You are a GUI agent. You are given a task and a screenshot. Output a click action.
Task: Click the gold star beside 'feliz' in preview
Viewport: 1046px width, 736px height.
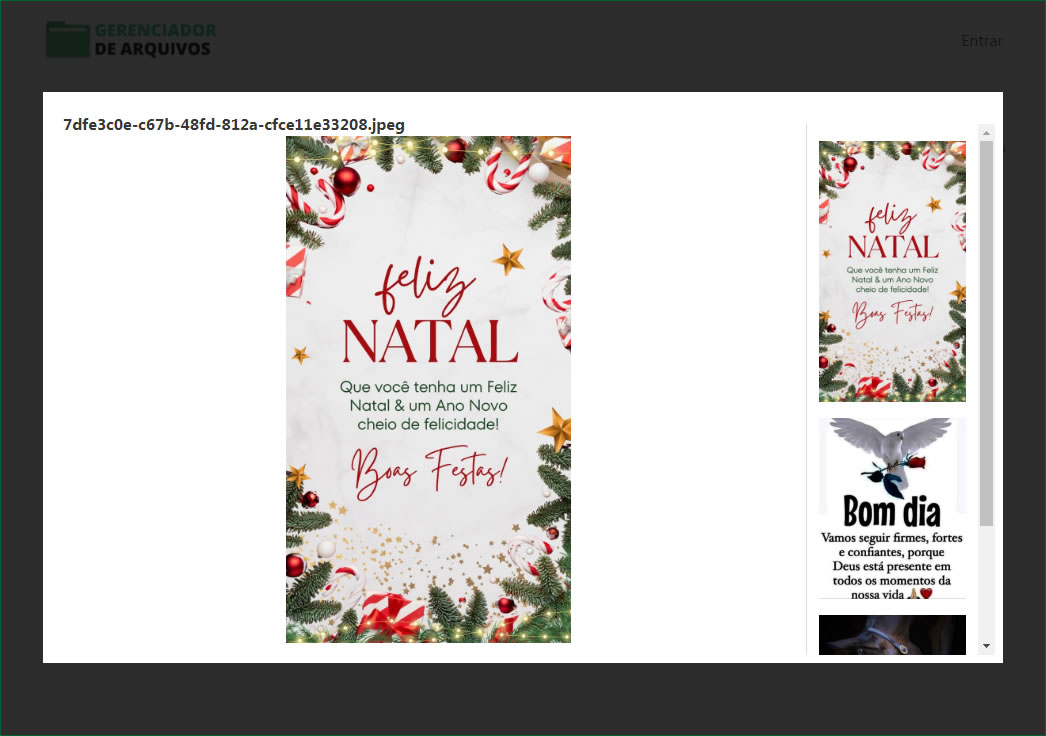coord(509,259)
